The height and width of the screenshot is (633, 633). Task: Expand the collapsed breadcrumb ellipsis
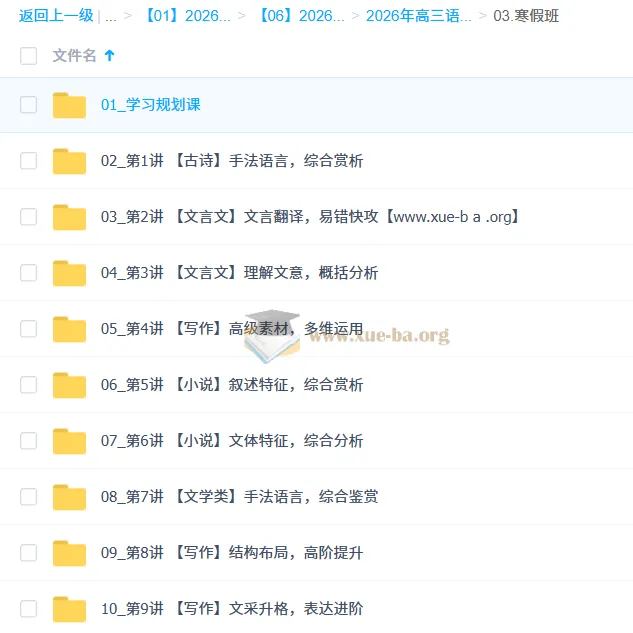pos(111,16)
